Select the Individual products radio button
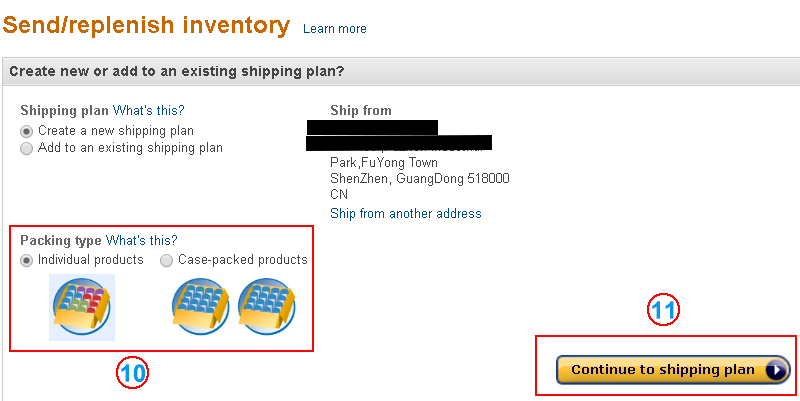800x401 pixels. (27, 260)
